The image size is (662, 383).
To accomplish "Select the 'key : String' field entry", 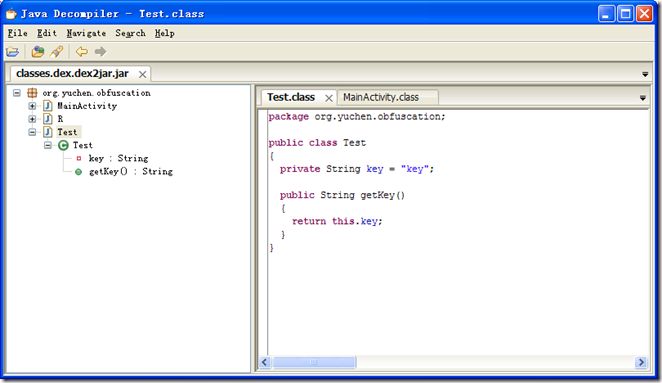I will click(x=118, y=159).
